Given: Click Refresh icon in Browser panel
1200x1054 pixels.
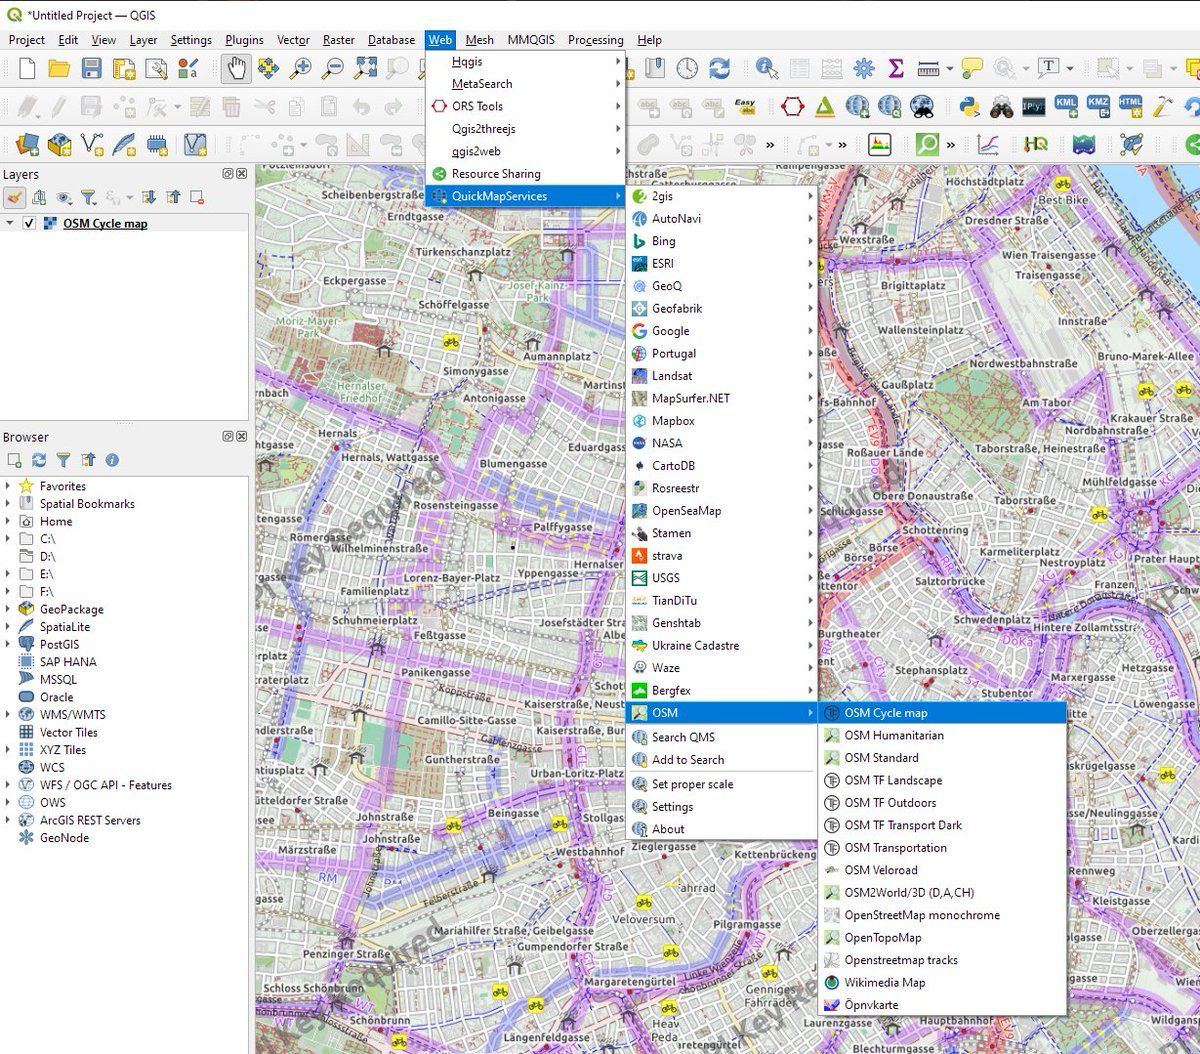Looking at the screenshot, I should 39,460.
